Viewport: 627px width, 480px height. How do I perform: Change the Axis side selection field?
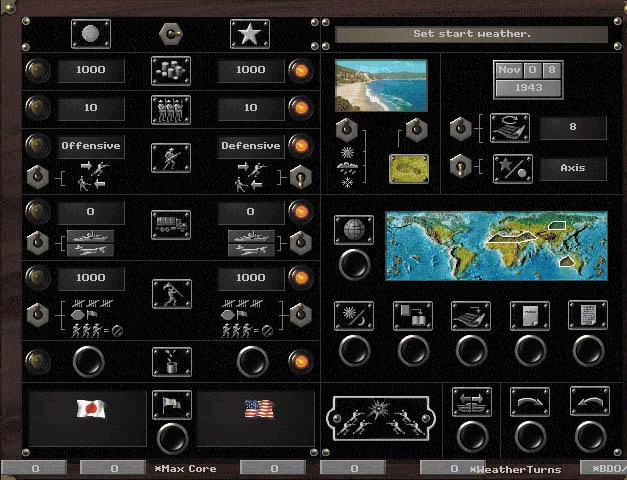pyautogui.click(x=573, y=168)
